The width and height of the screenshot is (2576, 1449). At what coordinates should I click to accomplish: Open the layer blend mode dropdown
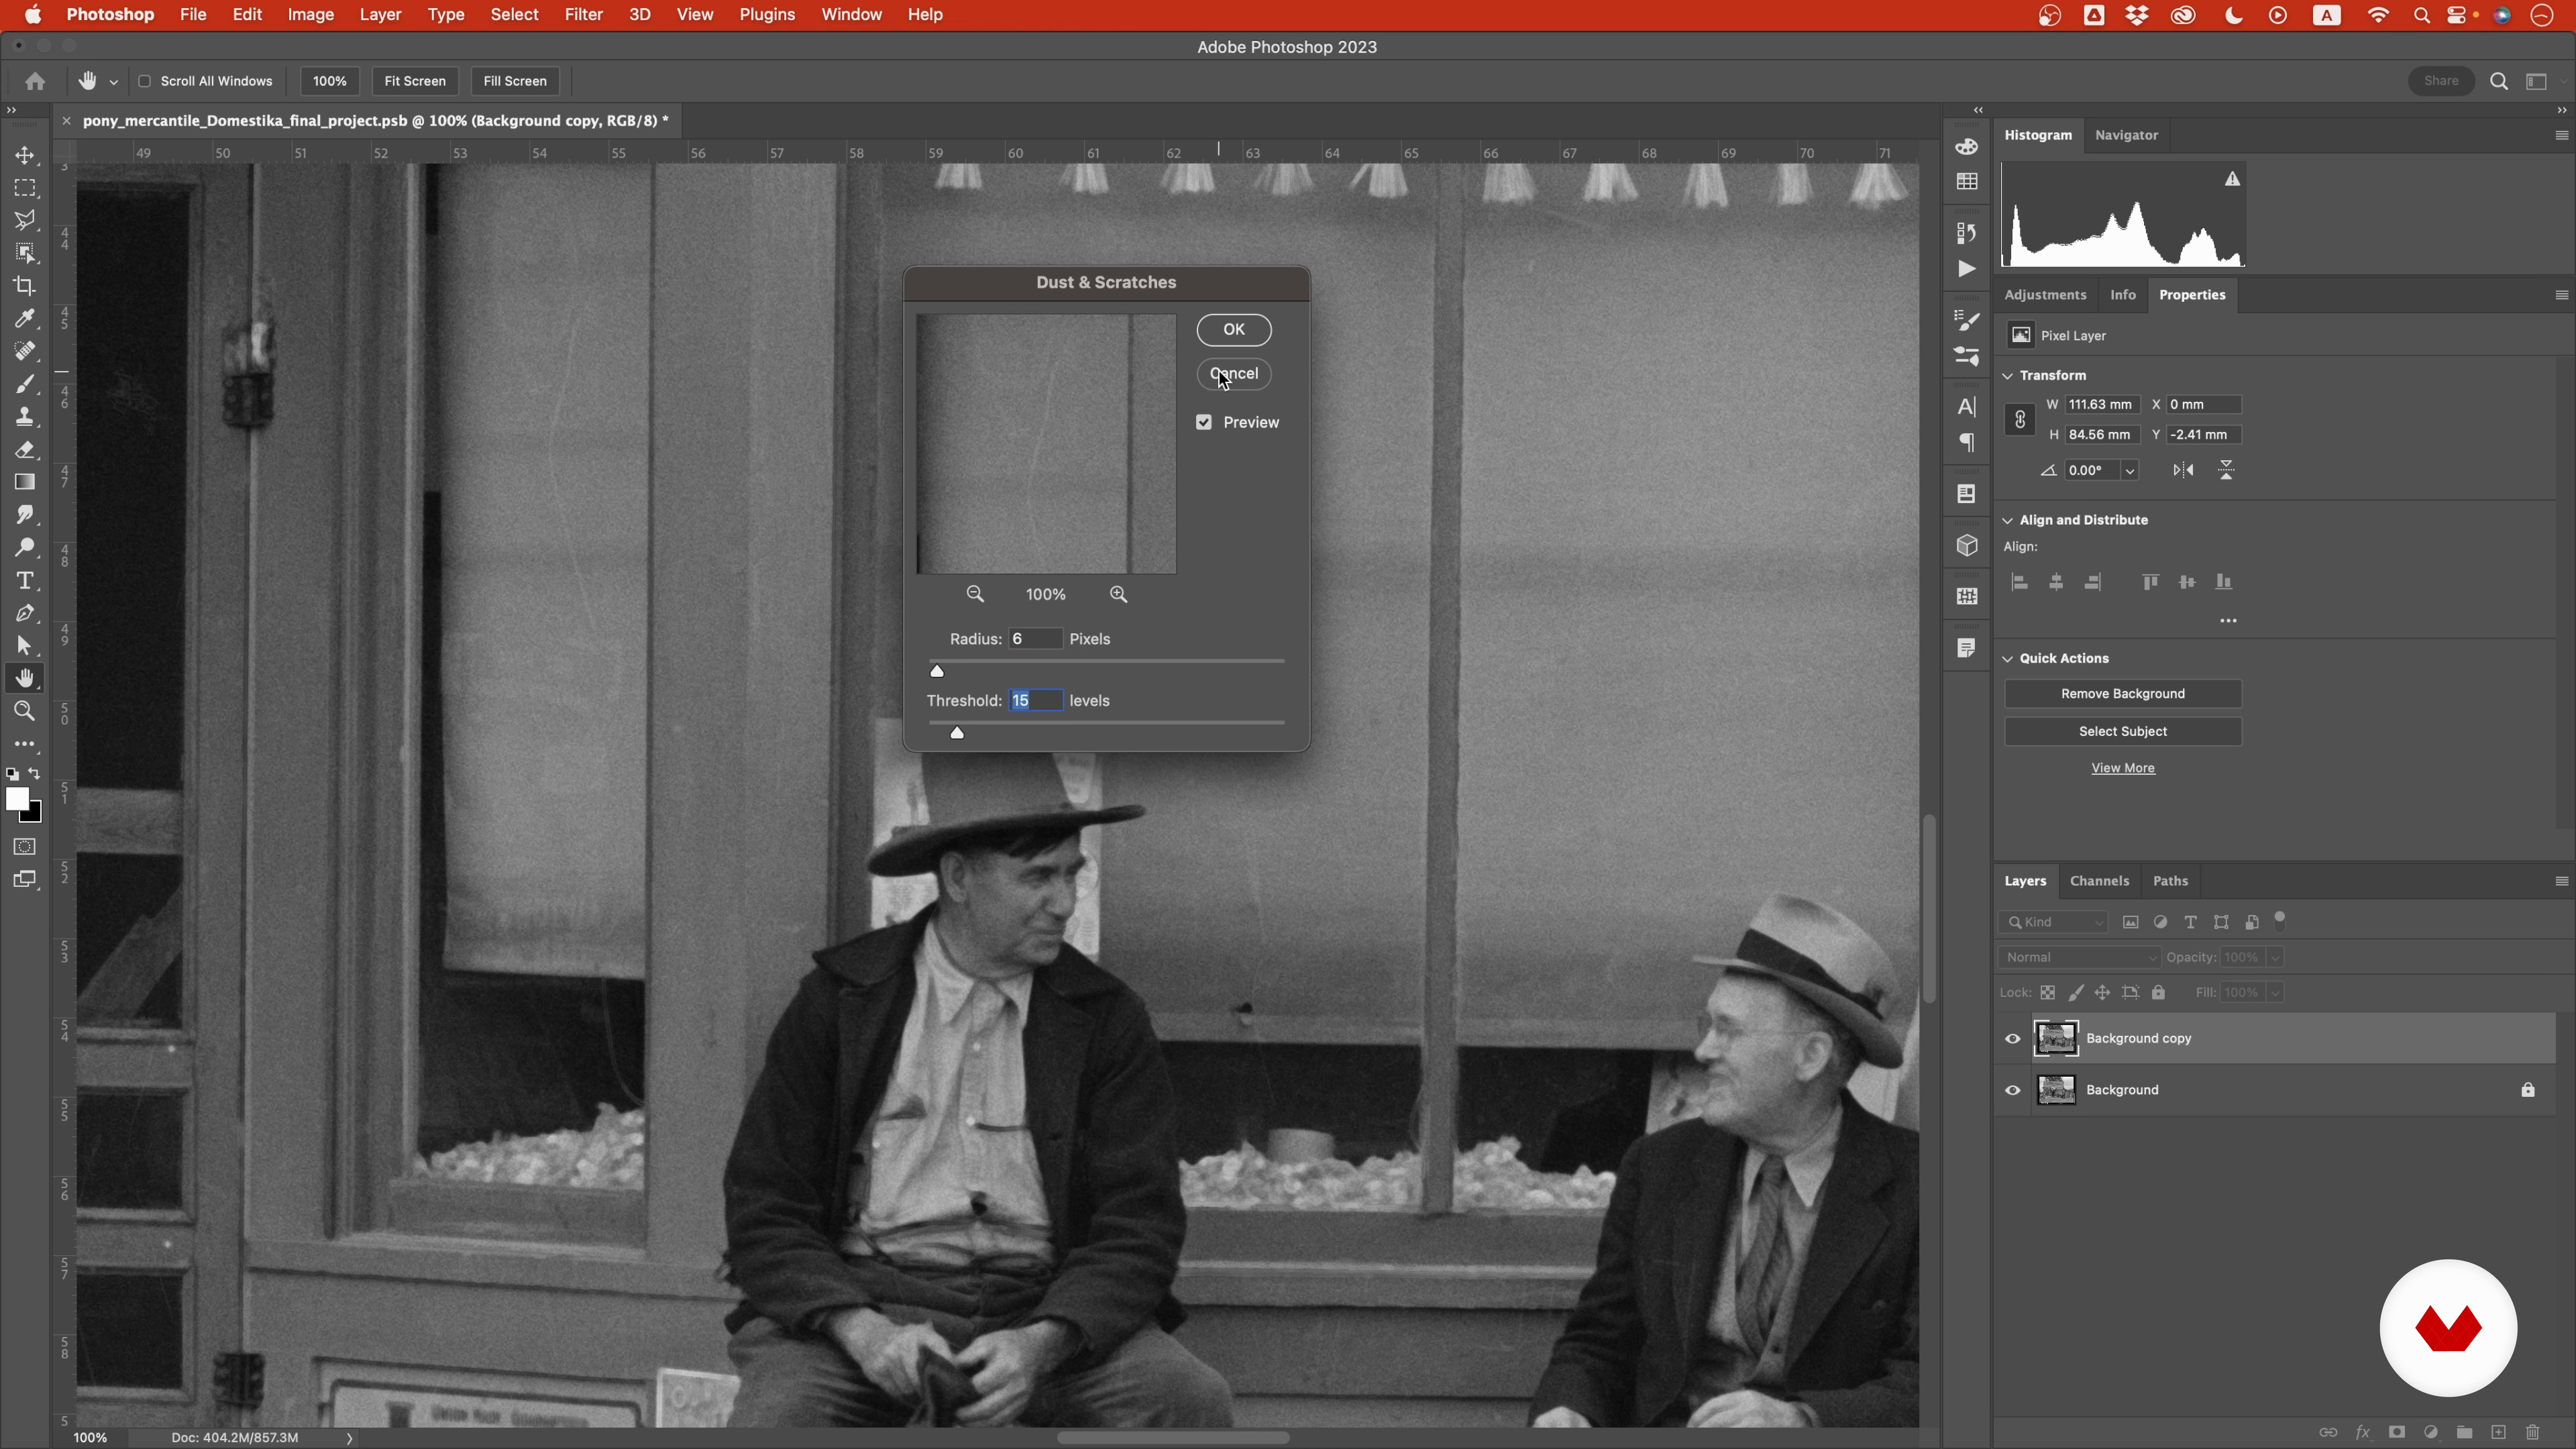[2078, 958]
